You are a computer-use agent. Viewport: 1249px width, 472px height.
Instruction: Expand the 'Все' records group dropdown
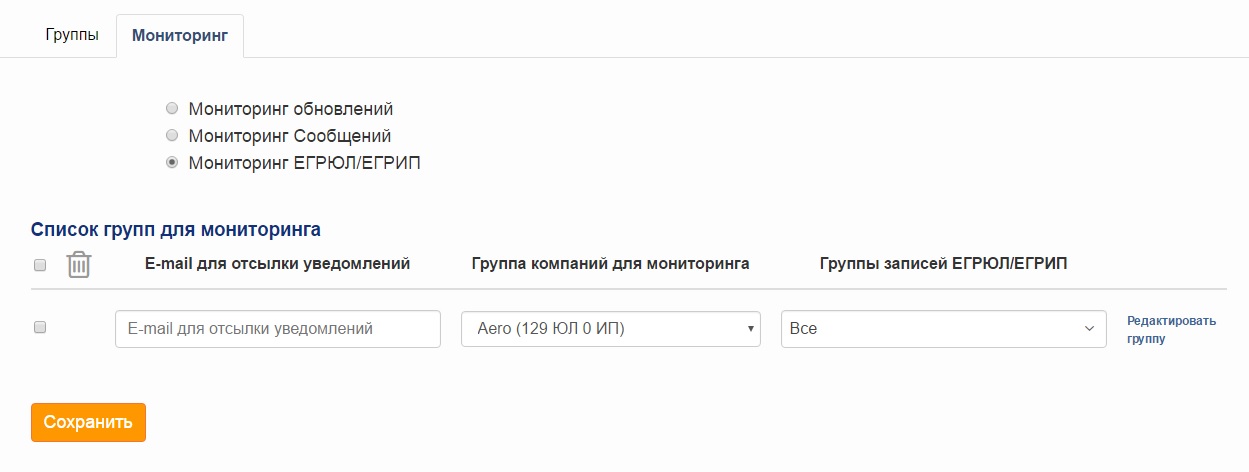[944, 328]
